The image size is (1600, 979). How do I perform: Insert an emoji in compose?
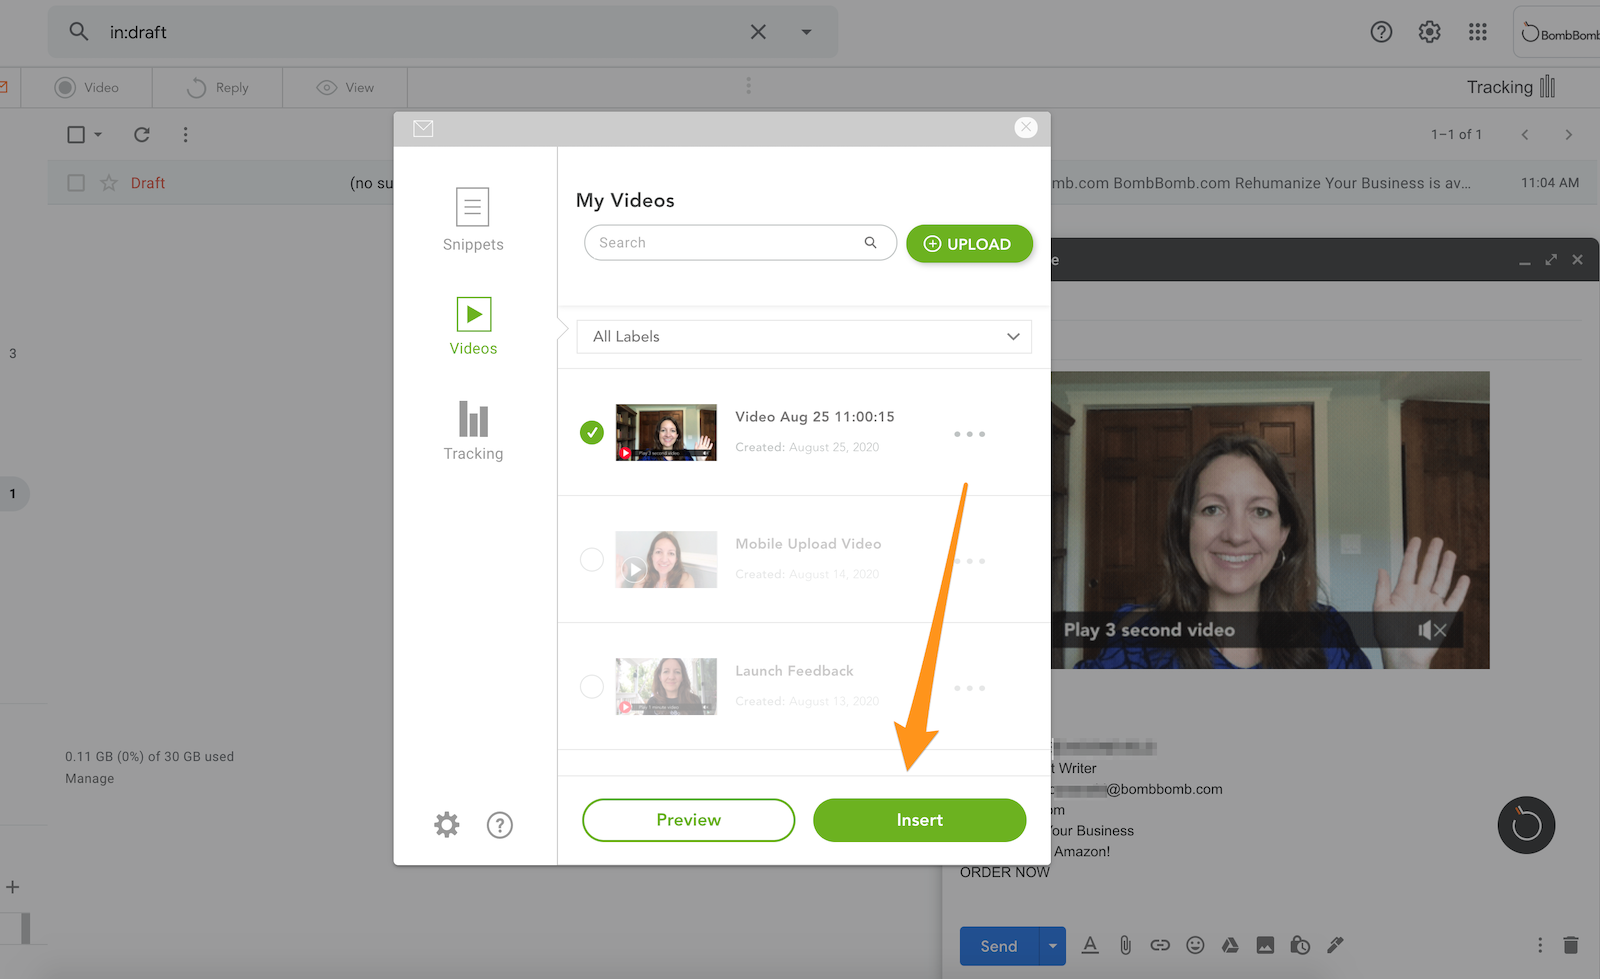tap(1195, 945)
